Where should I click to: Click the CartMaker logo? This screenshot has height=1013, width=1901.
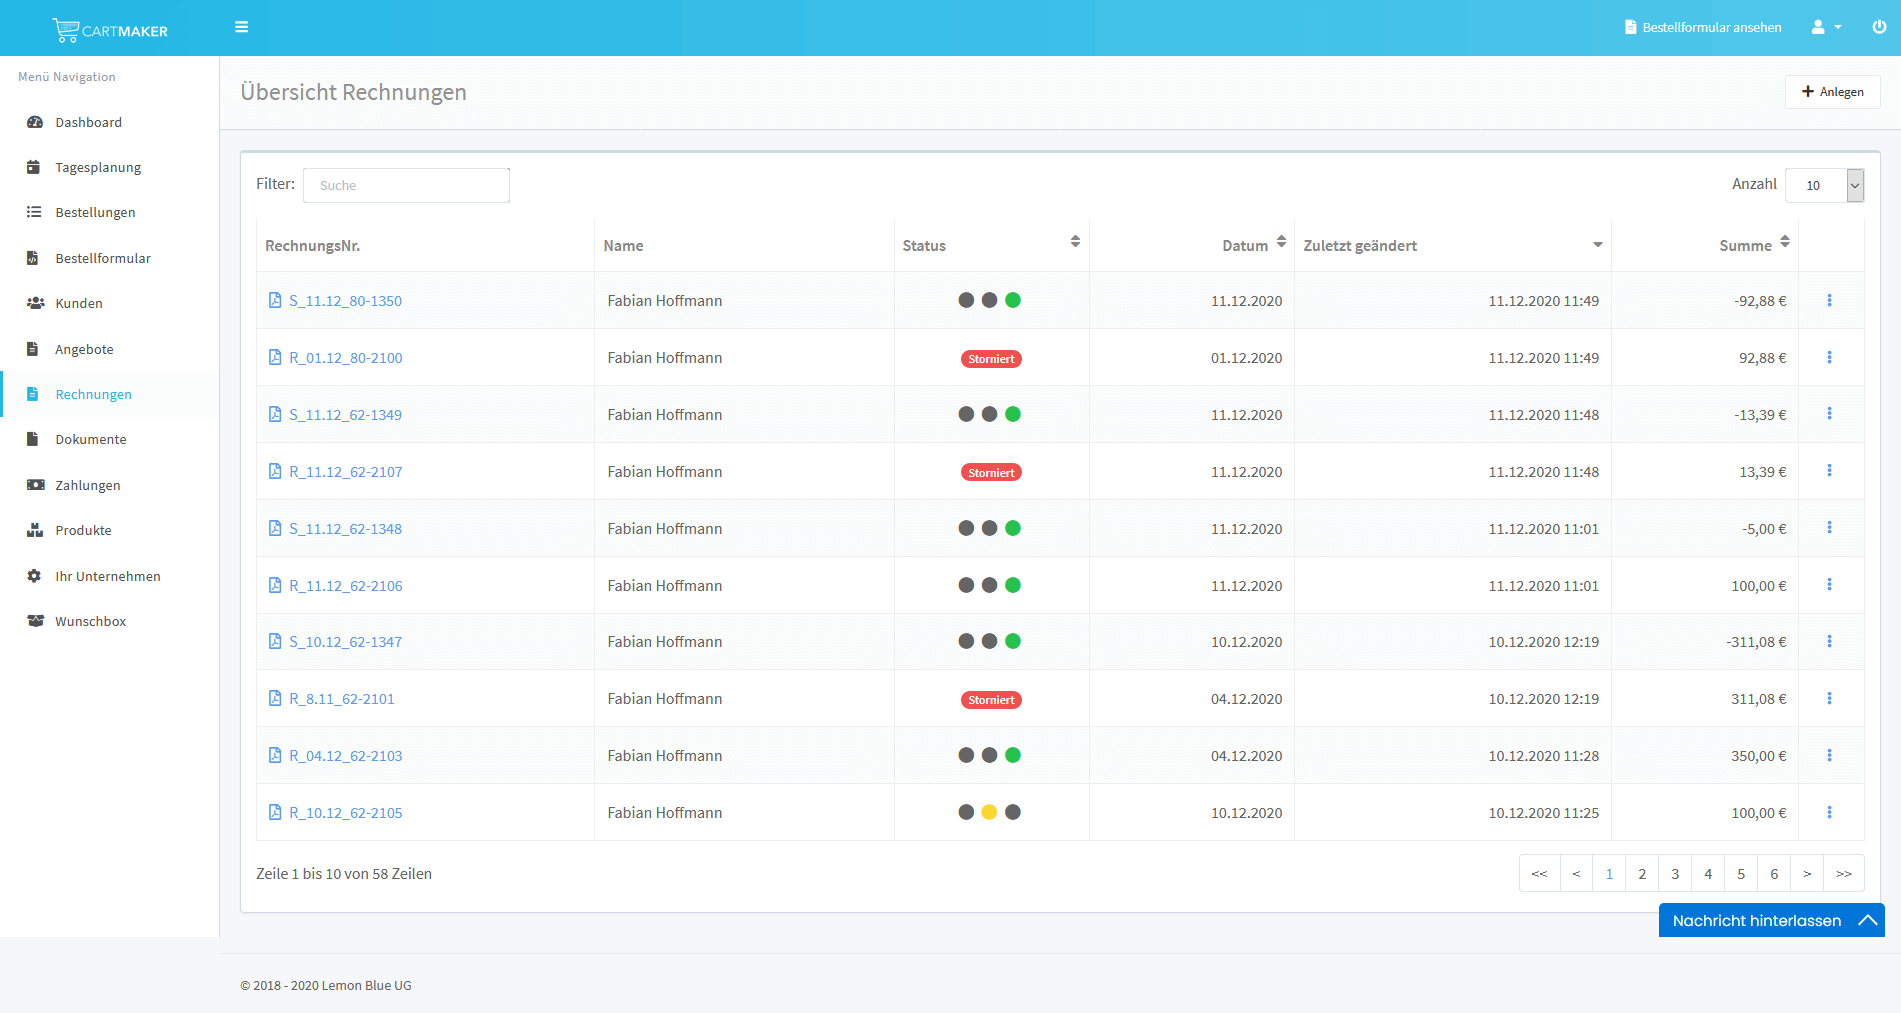(x=110, y=30)
